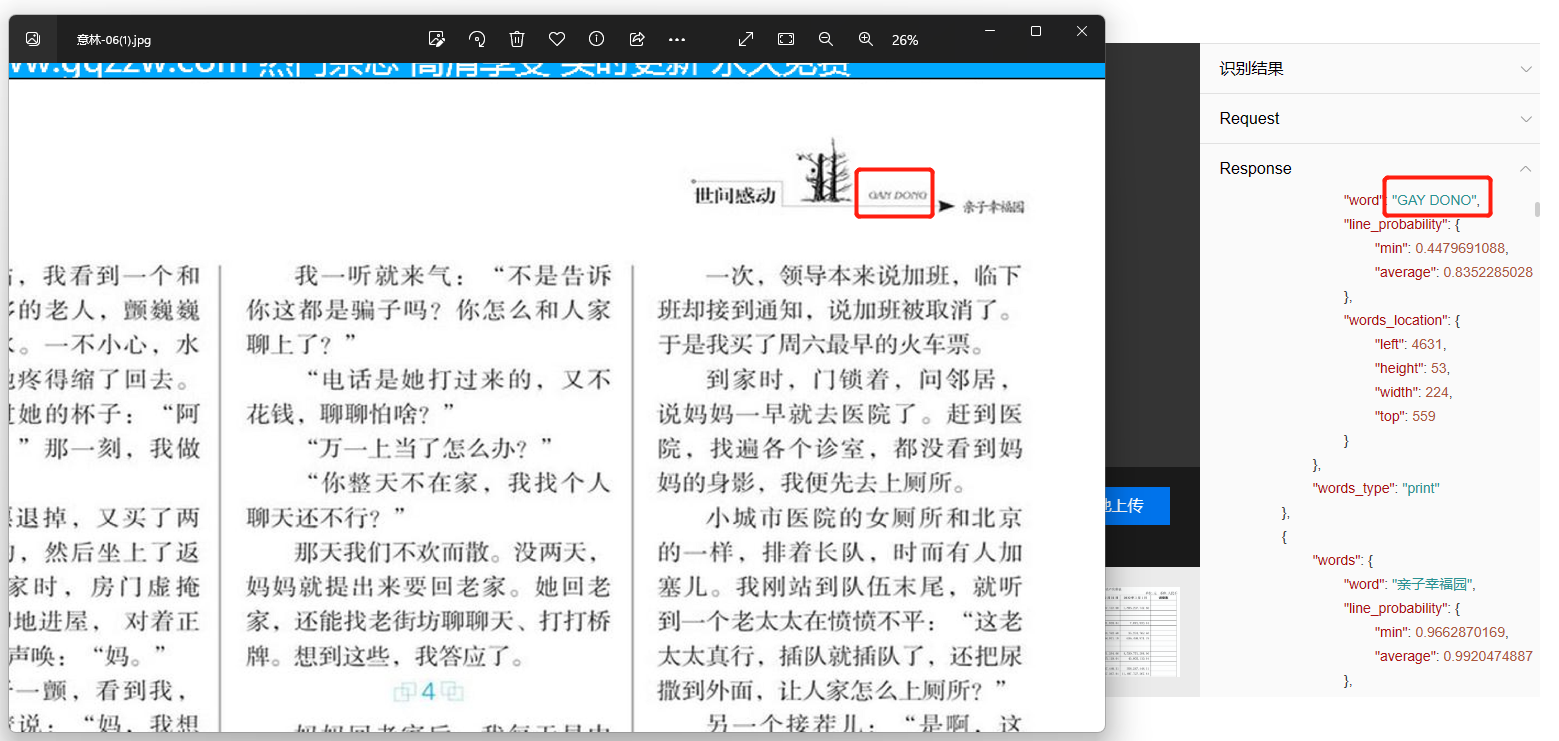Image resolution: width=1559 pixels, height=741 pixels.
Task: Click the 26% zoom level indicator
Action: (905, 40)
